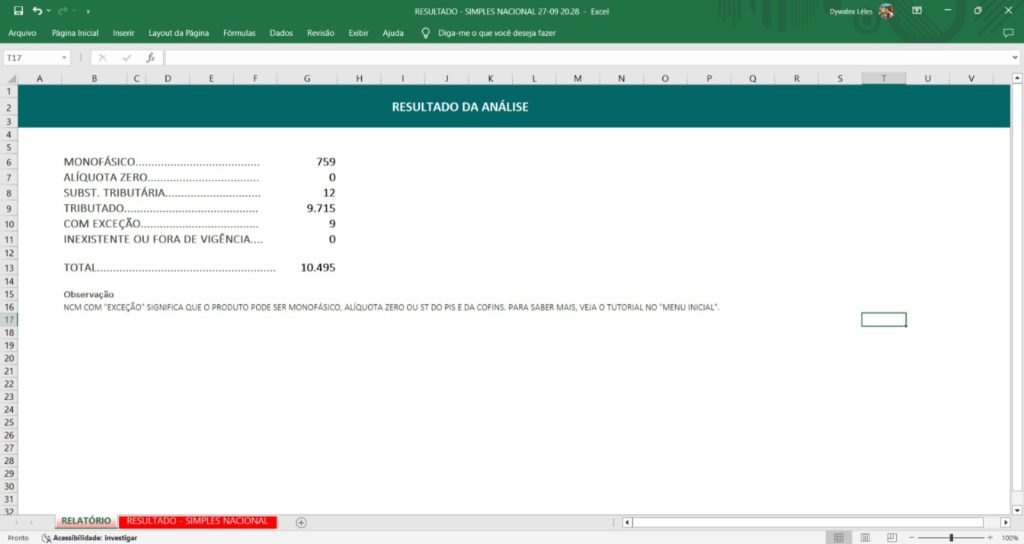Select the RESULTADO - SIMPLES NACIONAL sheet tab
Viewport: 1024px width, 544px height.
coord(197,521)
